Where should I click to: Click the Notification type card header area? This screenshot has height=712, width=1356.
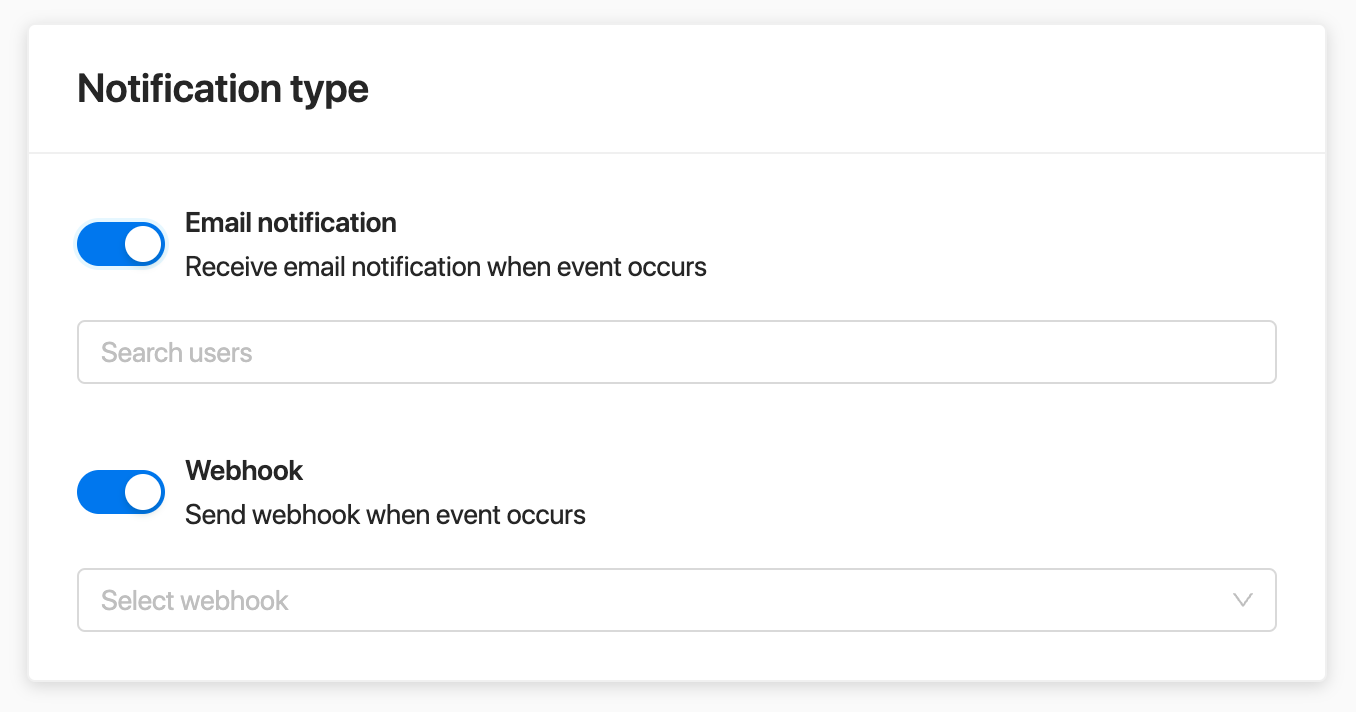(x=677, y=89)
